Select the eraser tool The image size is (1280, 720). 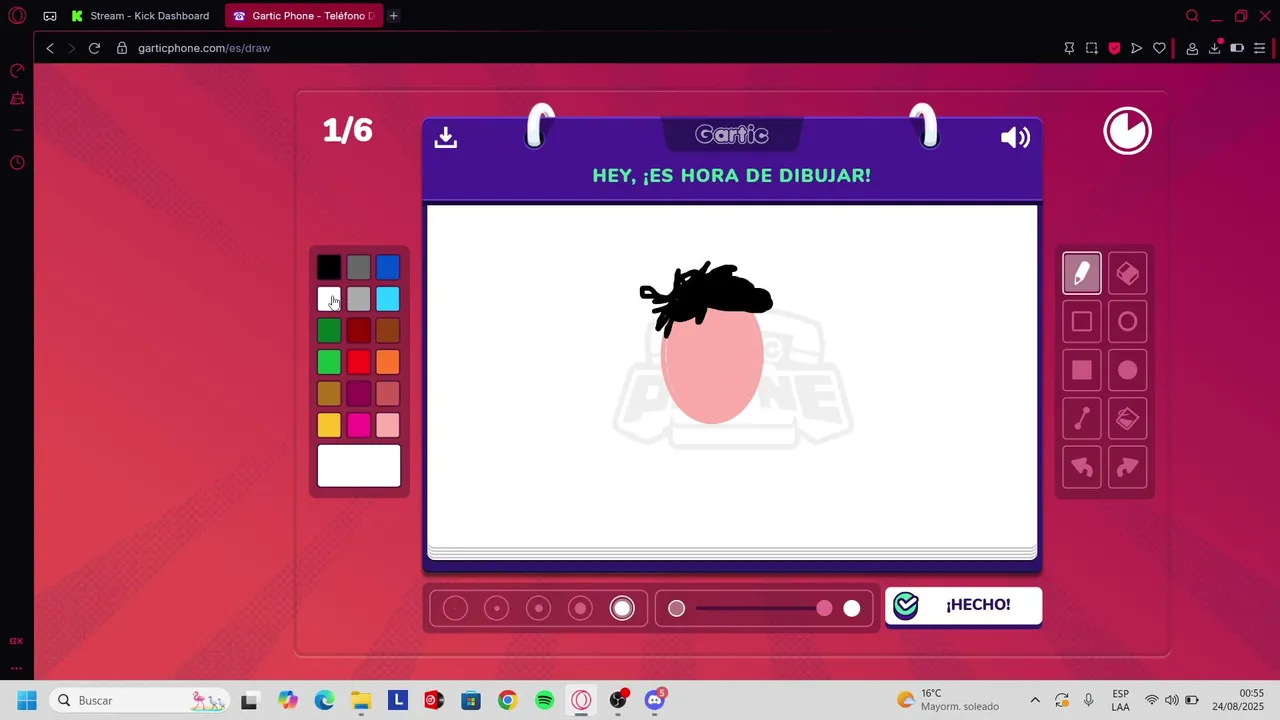pyautogui.click(x=1127, y=273)
